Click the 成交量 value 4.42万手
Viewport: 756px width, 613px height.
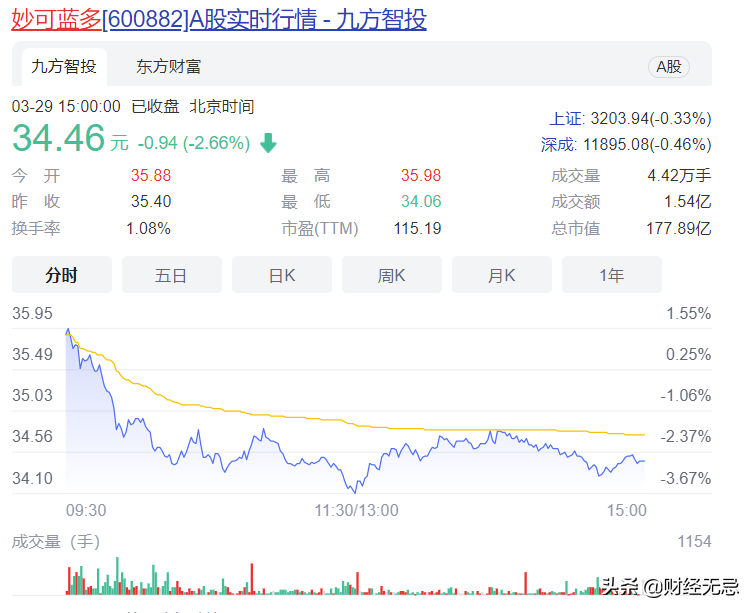(679, 175)
